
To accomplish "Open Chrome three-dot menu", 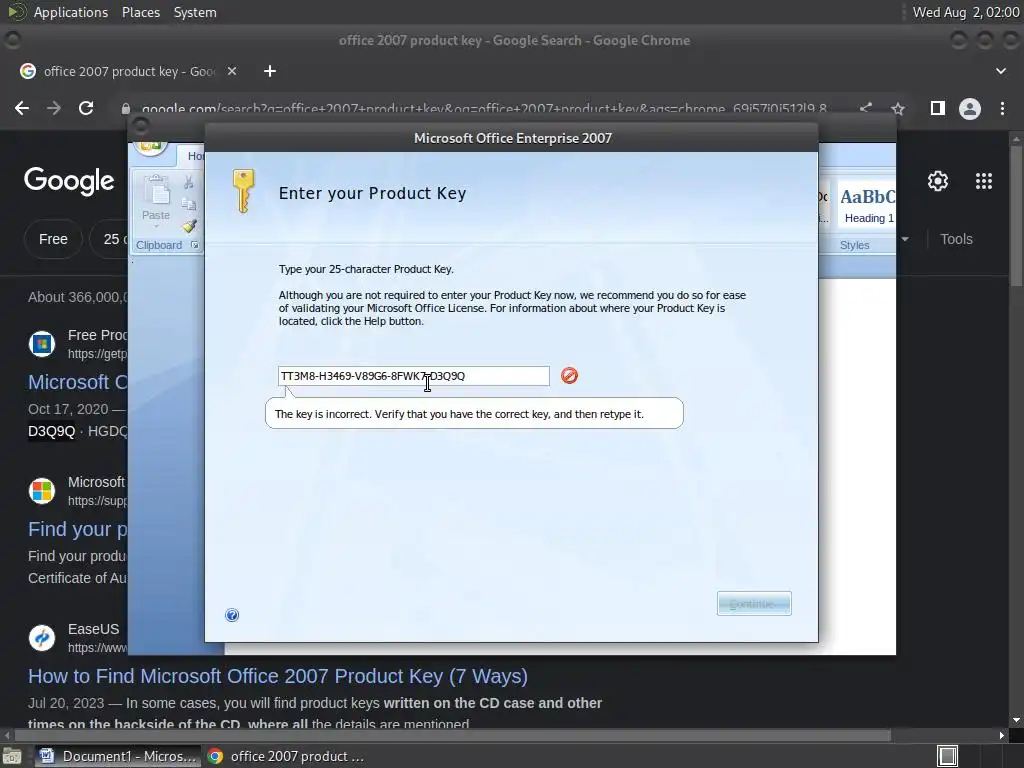I will tap(1002, 108).
